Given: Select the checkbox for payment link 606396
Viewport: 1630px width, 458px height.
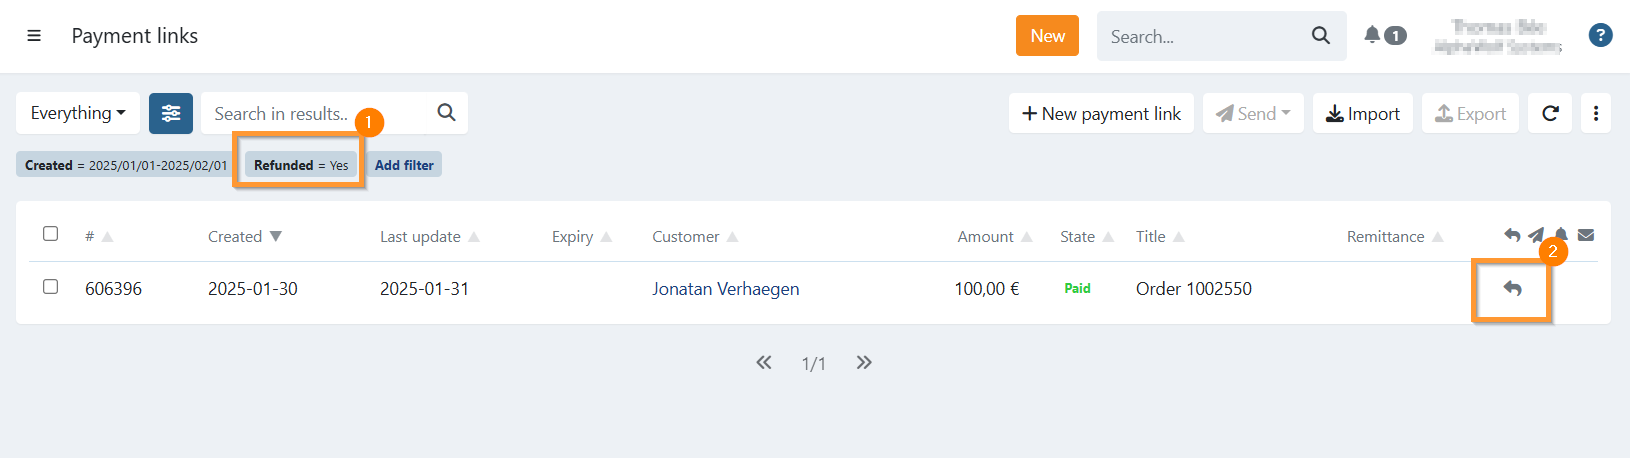Looking at the screenshot, I should [51, 287].
